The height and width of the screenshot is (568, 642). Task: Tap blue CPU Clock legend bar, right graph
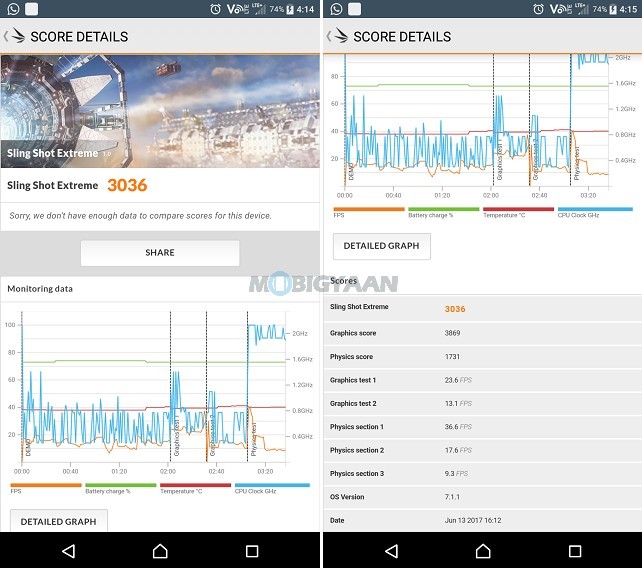pyautogui.click(x=595, y=209)
